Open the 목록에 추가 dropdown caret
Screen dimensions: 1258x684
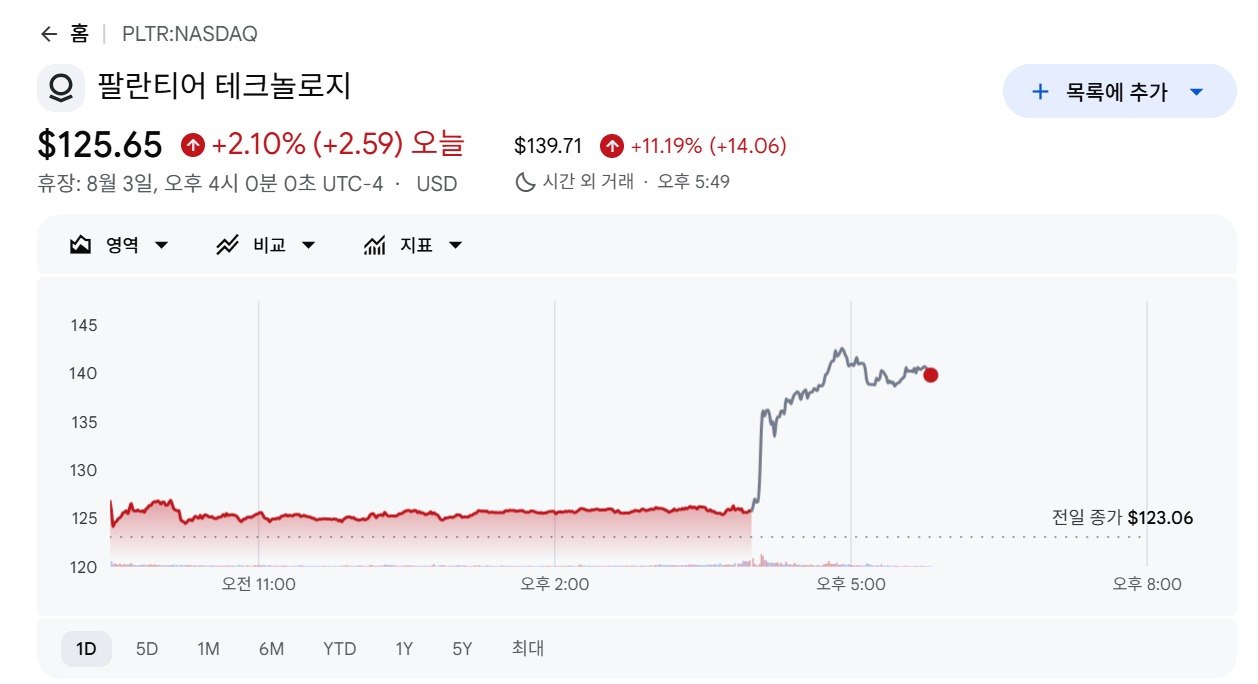point(1197,92)
